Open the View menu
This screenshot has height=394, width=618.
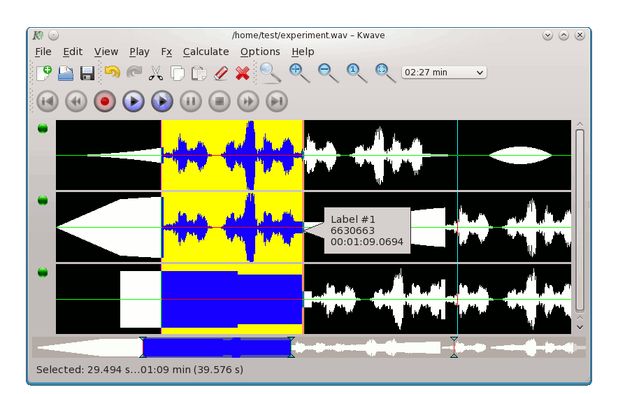(x=106, y=52)
